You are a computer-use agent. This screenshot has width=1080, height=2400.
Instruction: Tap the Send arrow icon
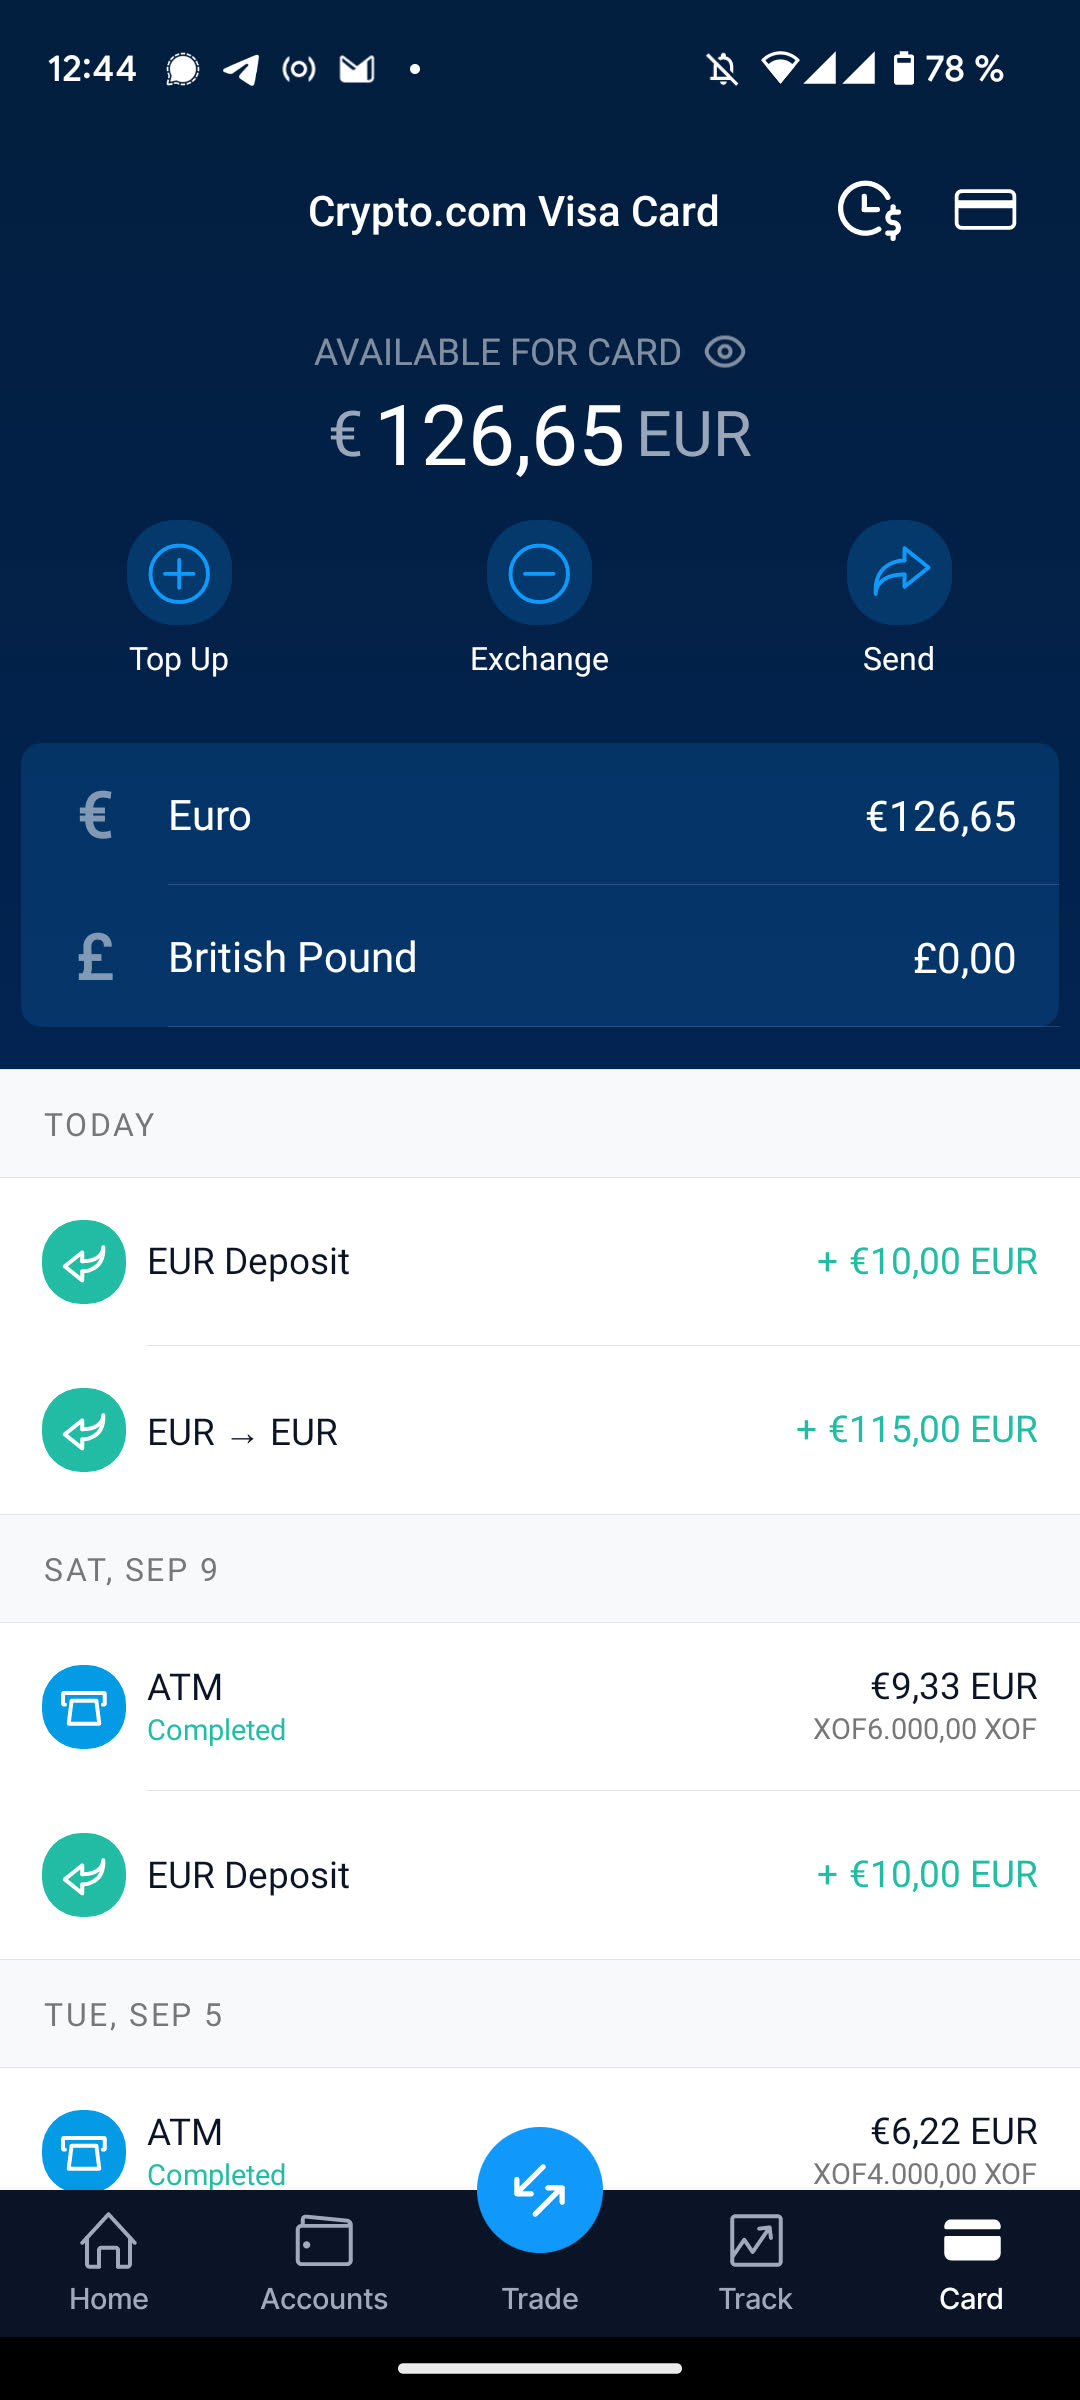coord(899,573)
